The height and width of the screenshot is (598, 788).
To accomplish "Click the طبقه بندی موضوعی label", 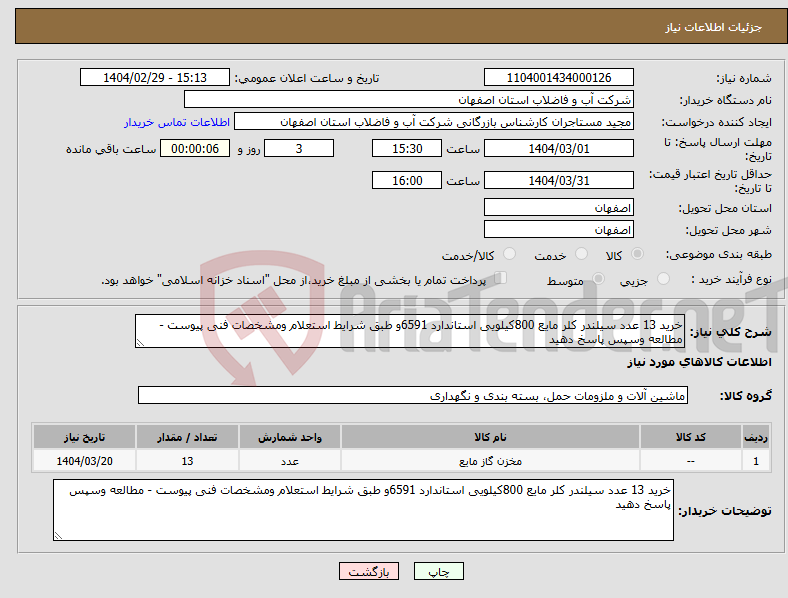I will coord(719,254).
